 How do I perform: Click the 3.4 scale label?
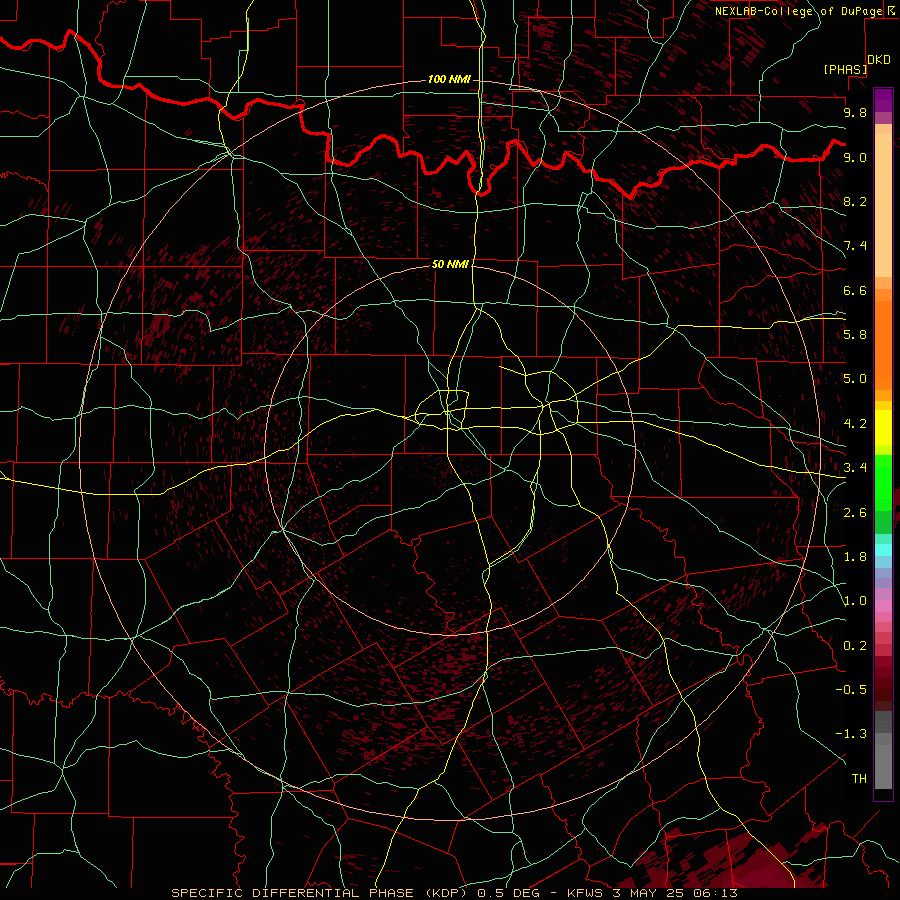855,468
